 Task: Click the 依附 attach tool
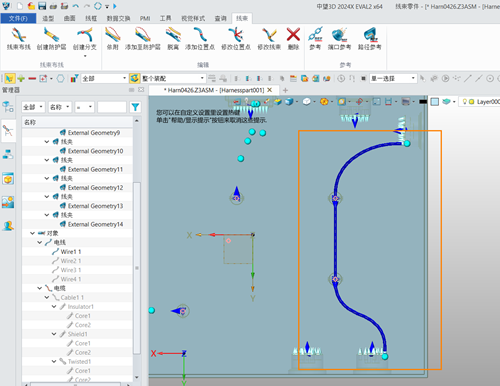(x=113, y=39)
